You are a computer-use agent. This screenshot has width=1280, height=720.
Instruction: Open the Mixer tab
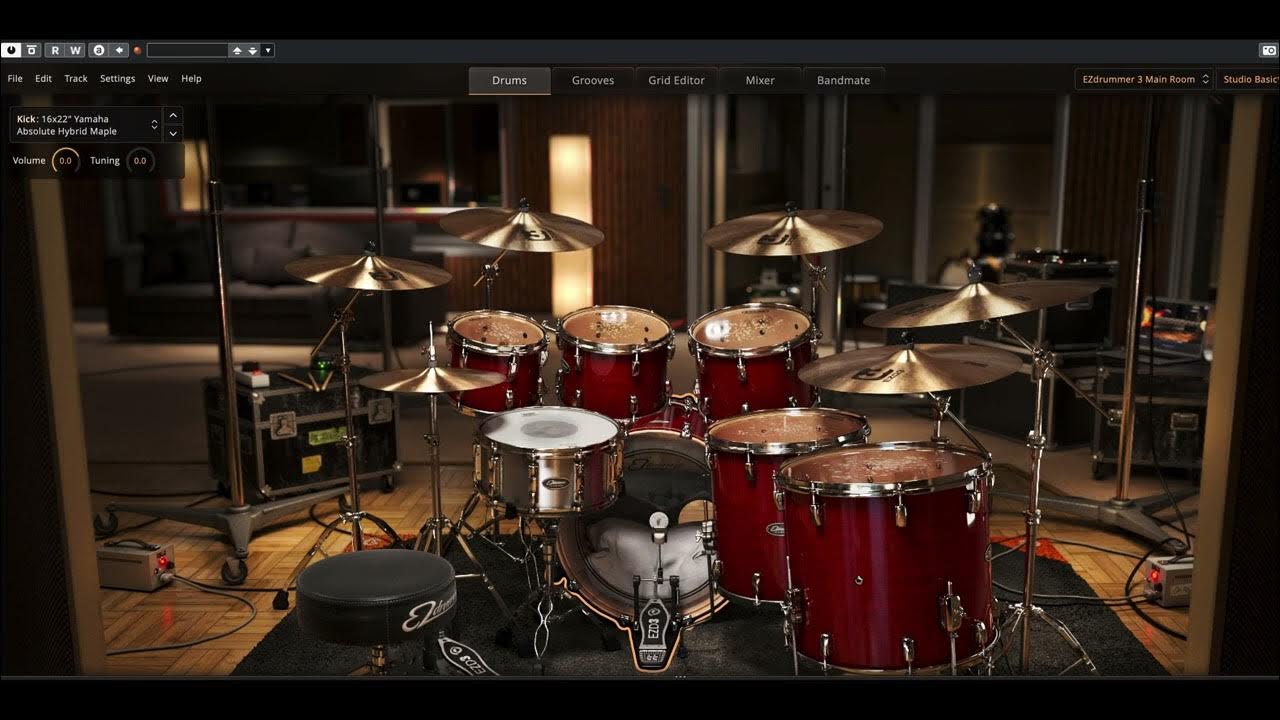click(x=760, y=80)
